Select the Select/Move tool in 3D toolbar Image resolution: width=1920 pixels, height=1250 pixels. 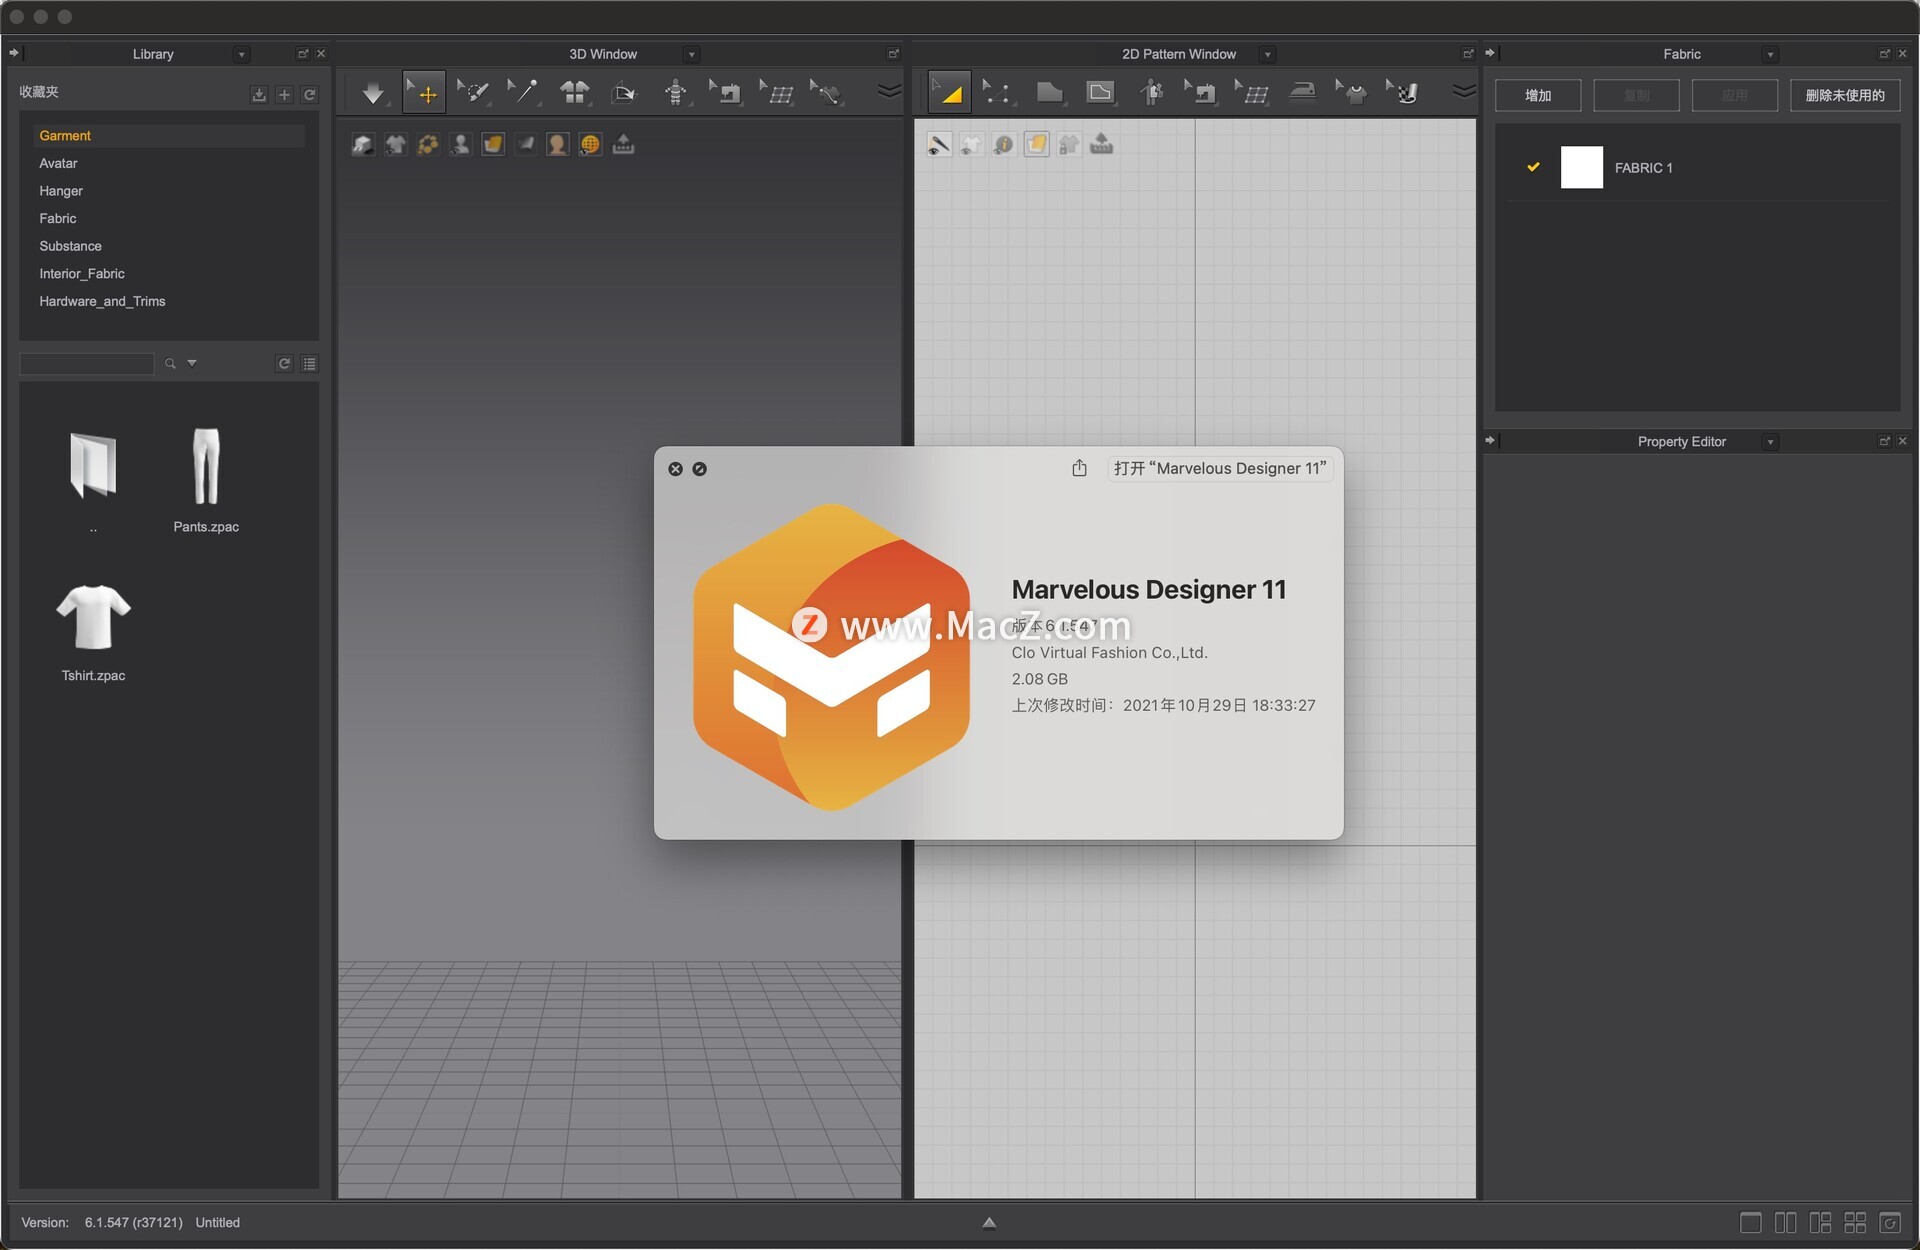[x=424, y=92]
